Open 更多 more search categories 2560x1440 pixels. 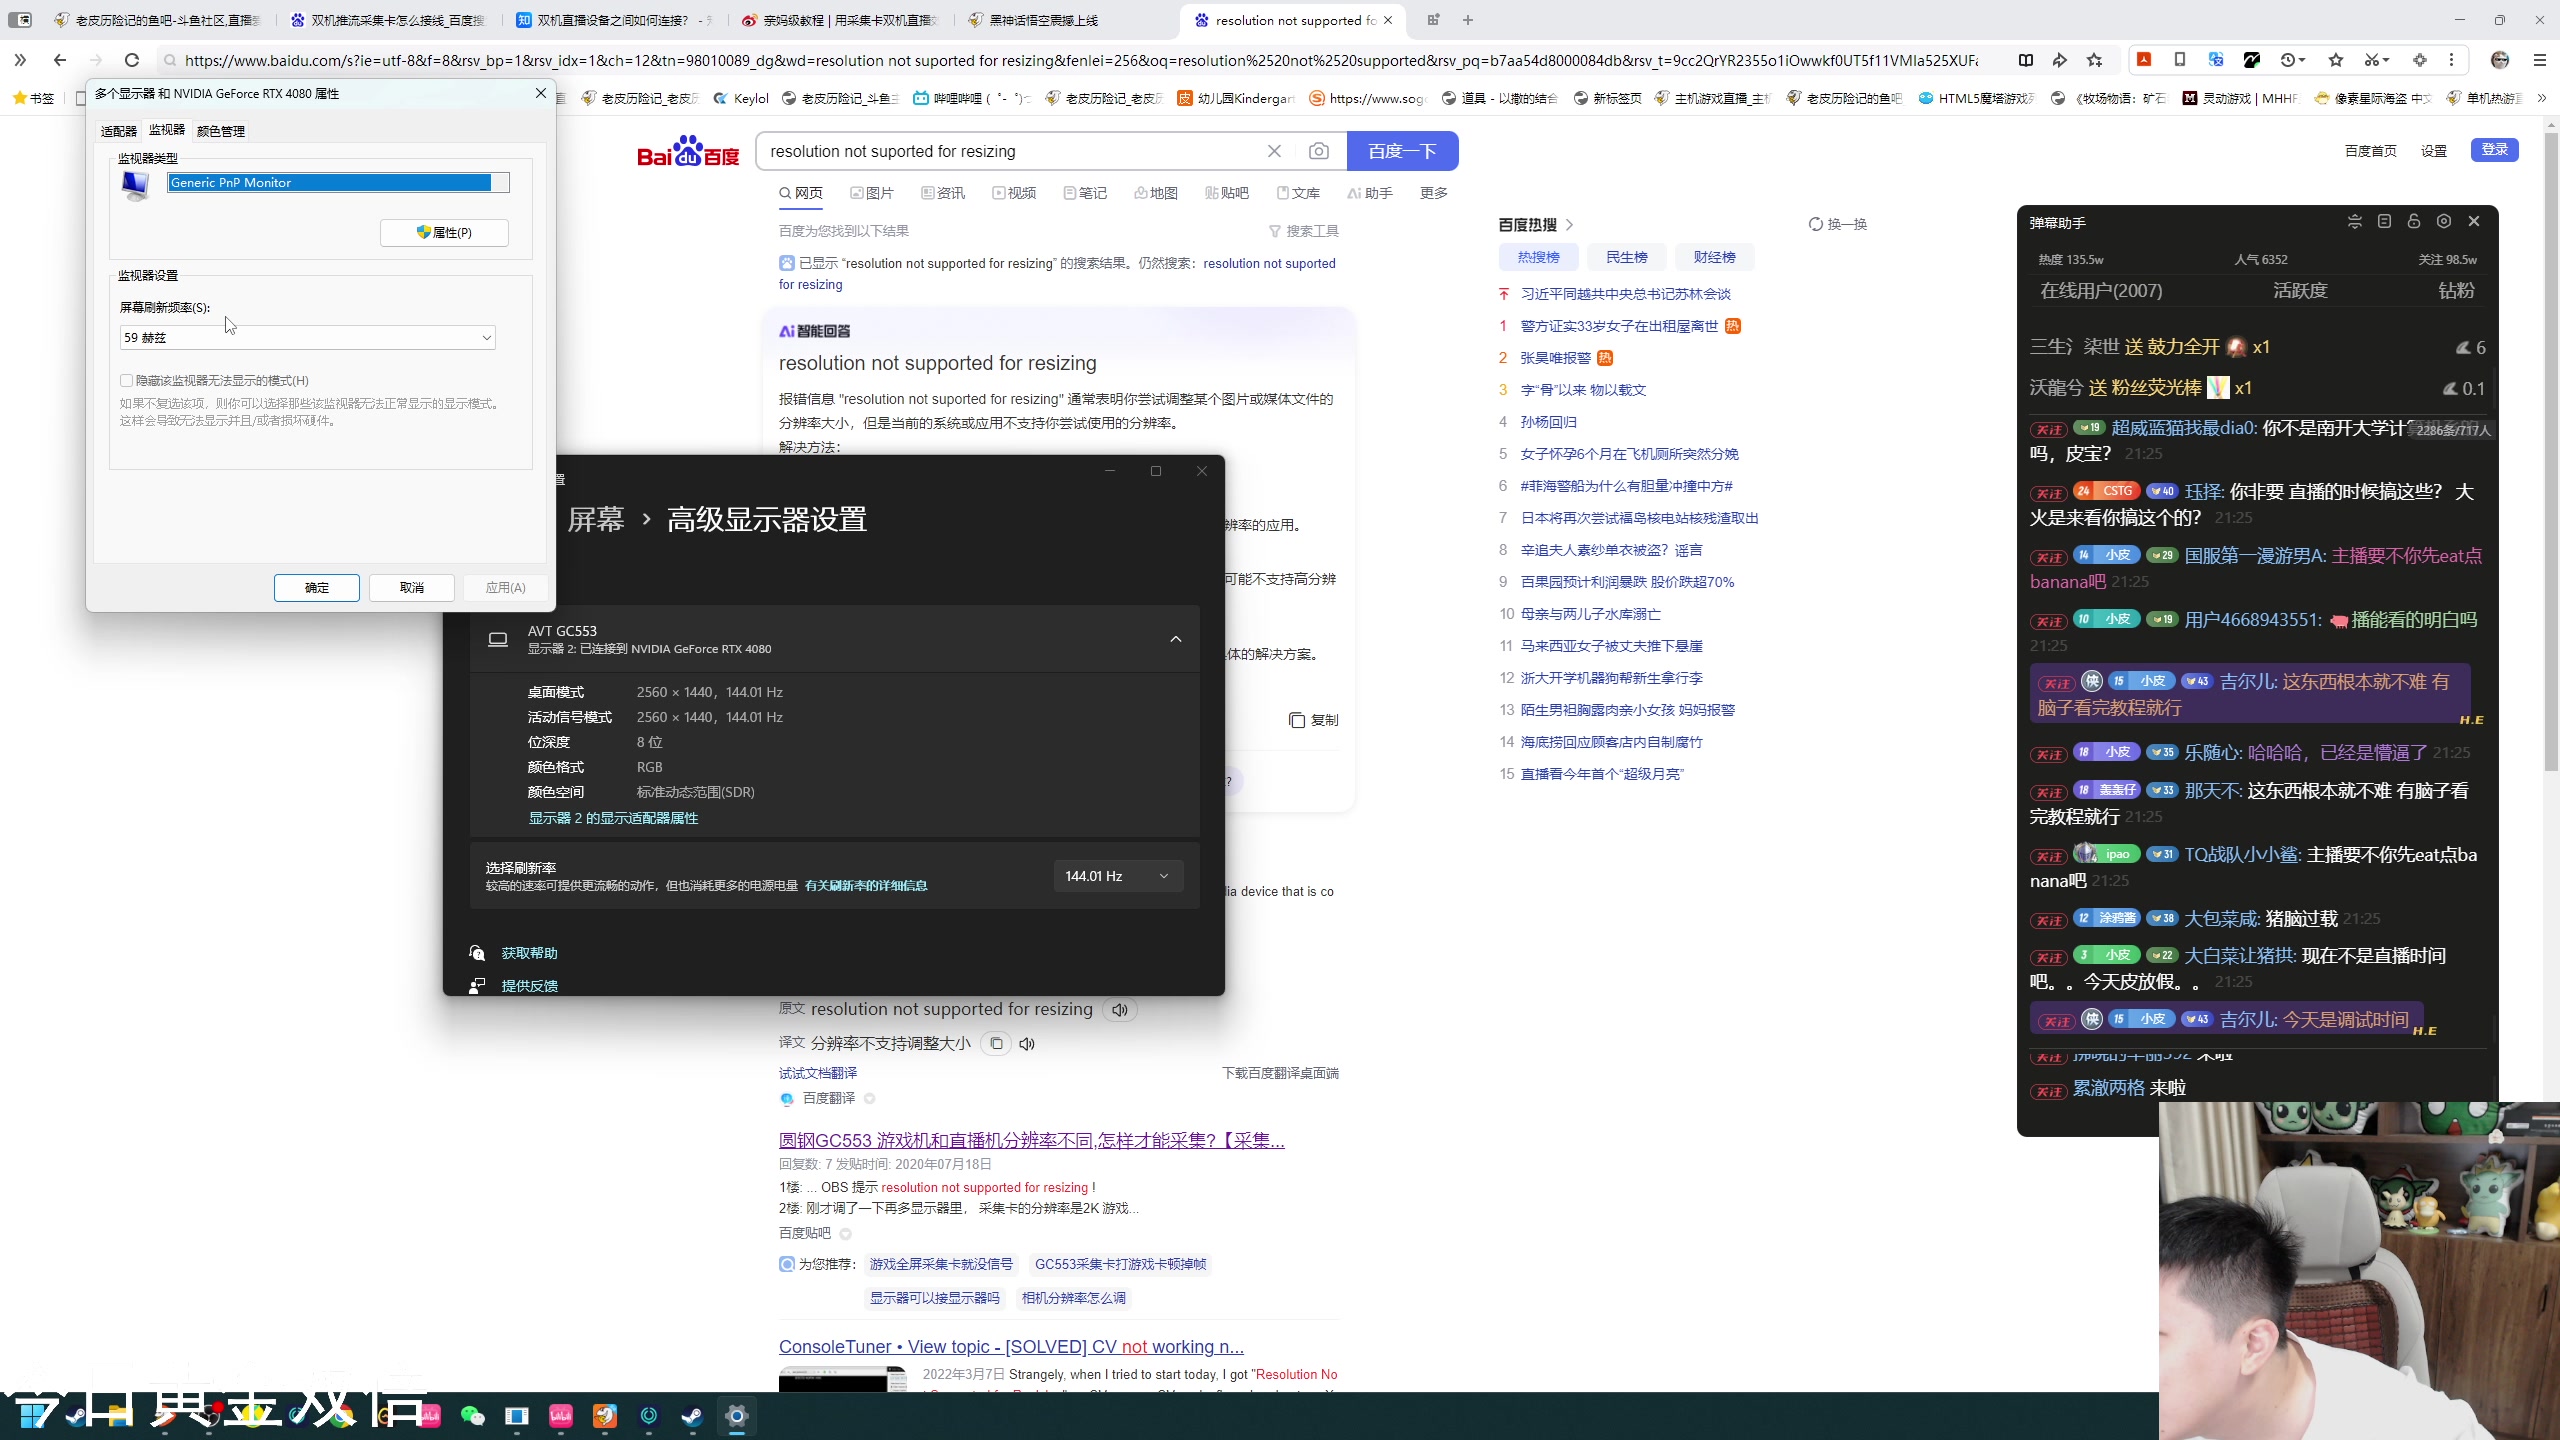[x=1434, y=193]
